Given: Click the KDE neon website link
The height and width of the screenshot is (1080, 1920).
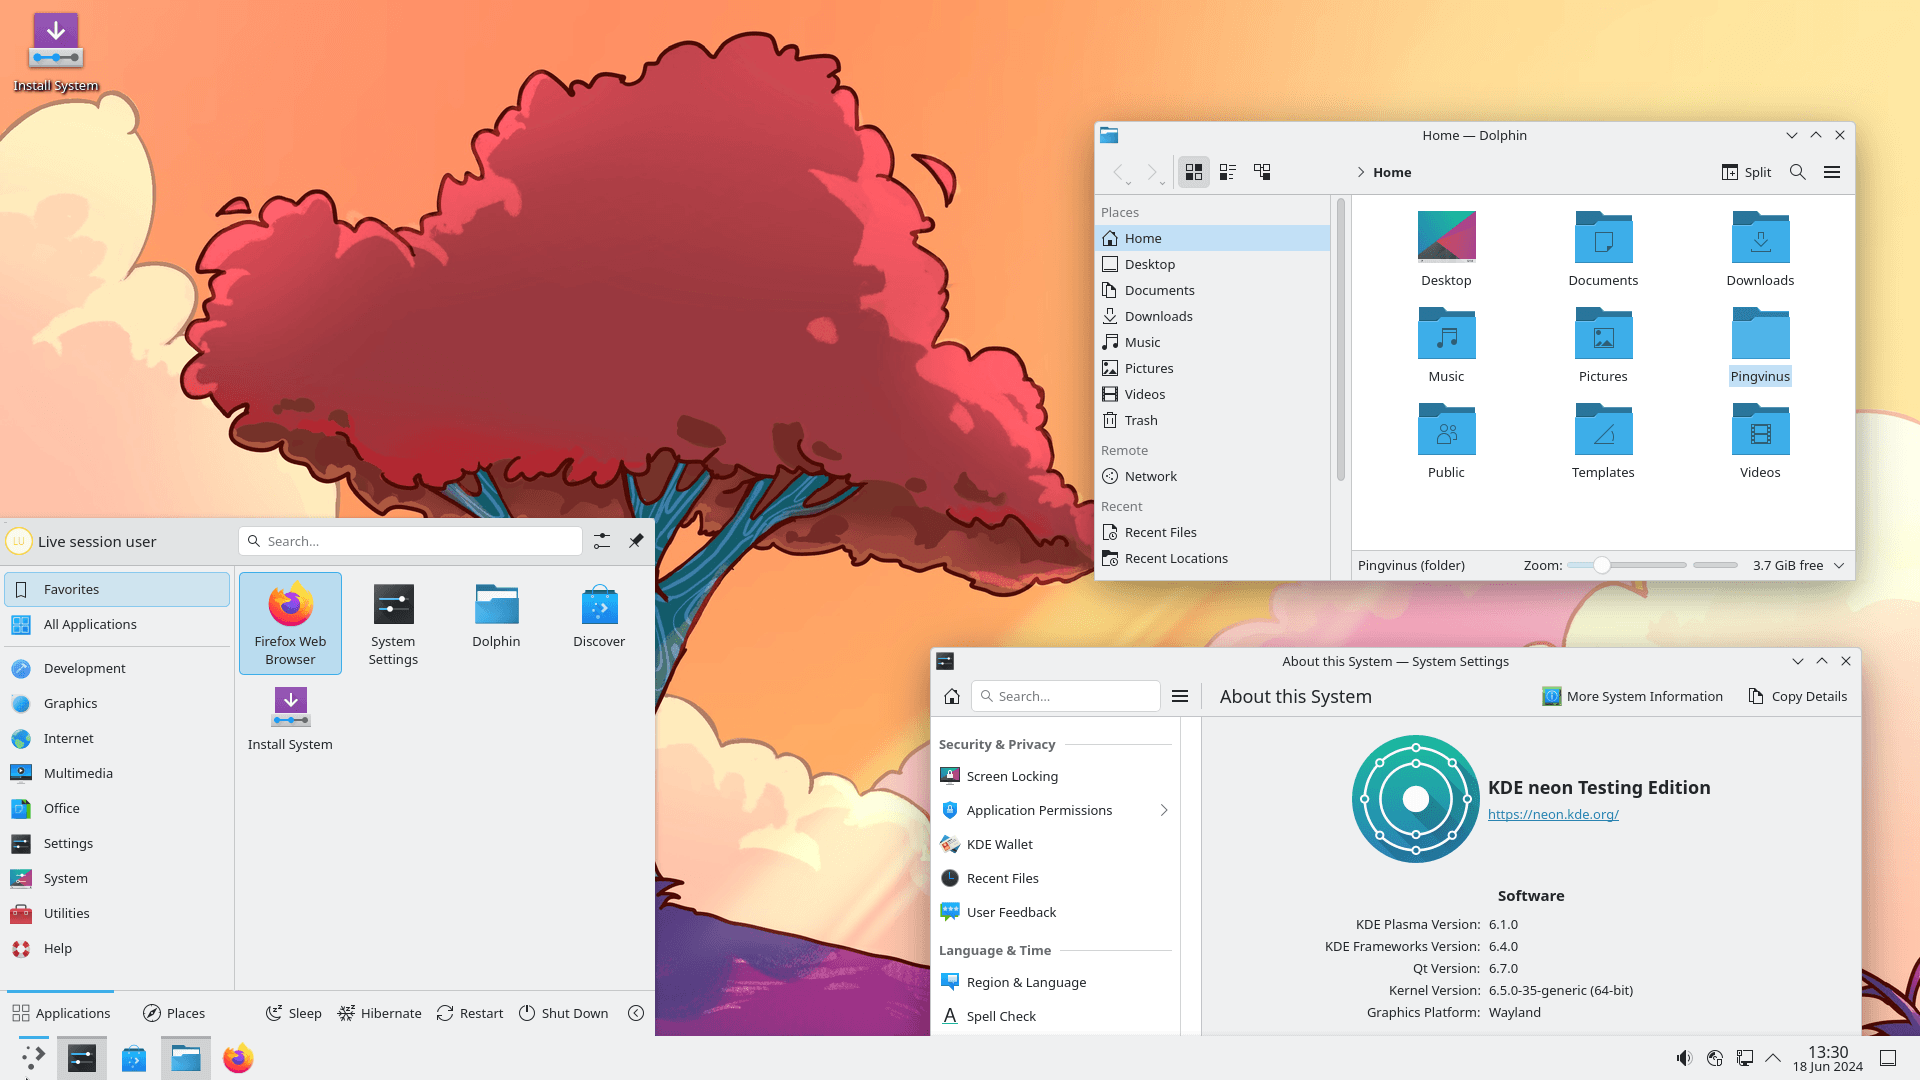Looking at the screenshot, I should [1552, 814].
